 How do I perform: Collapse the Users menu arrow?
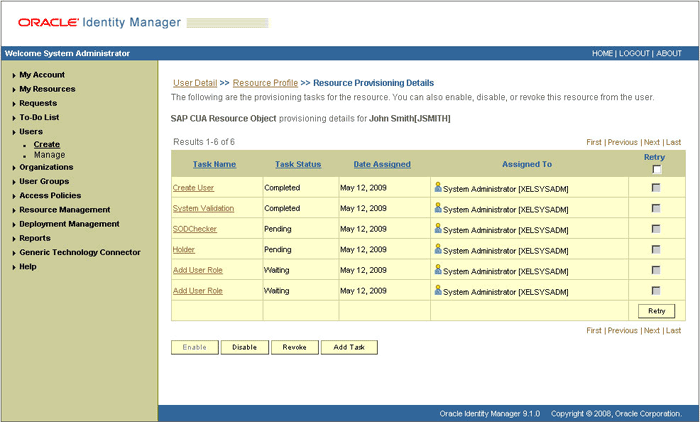[x=14, y=132]
